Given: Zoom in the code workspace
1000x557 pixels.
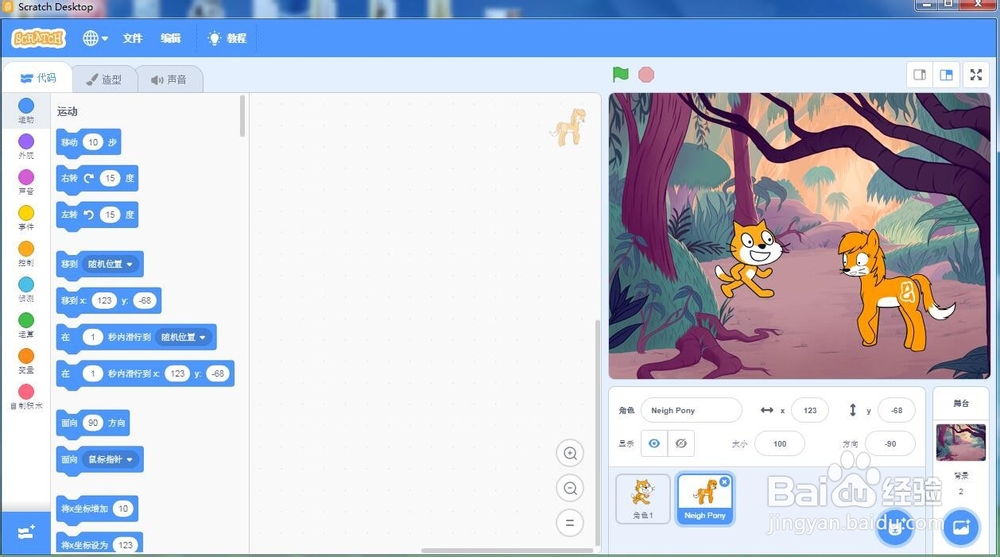Looking at the screenshot, I should (x=570, y=454).
